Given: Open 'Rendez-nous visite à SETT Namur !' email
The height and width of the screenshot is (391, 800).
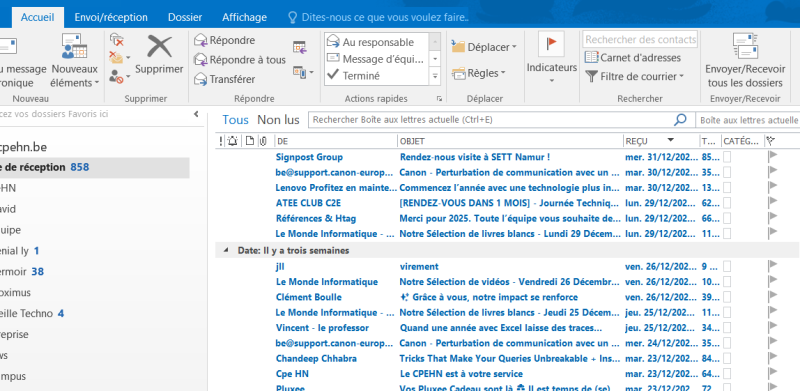Looking at the screenshot, I should pos(474,157).
